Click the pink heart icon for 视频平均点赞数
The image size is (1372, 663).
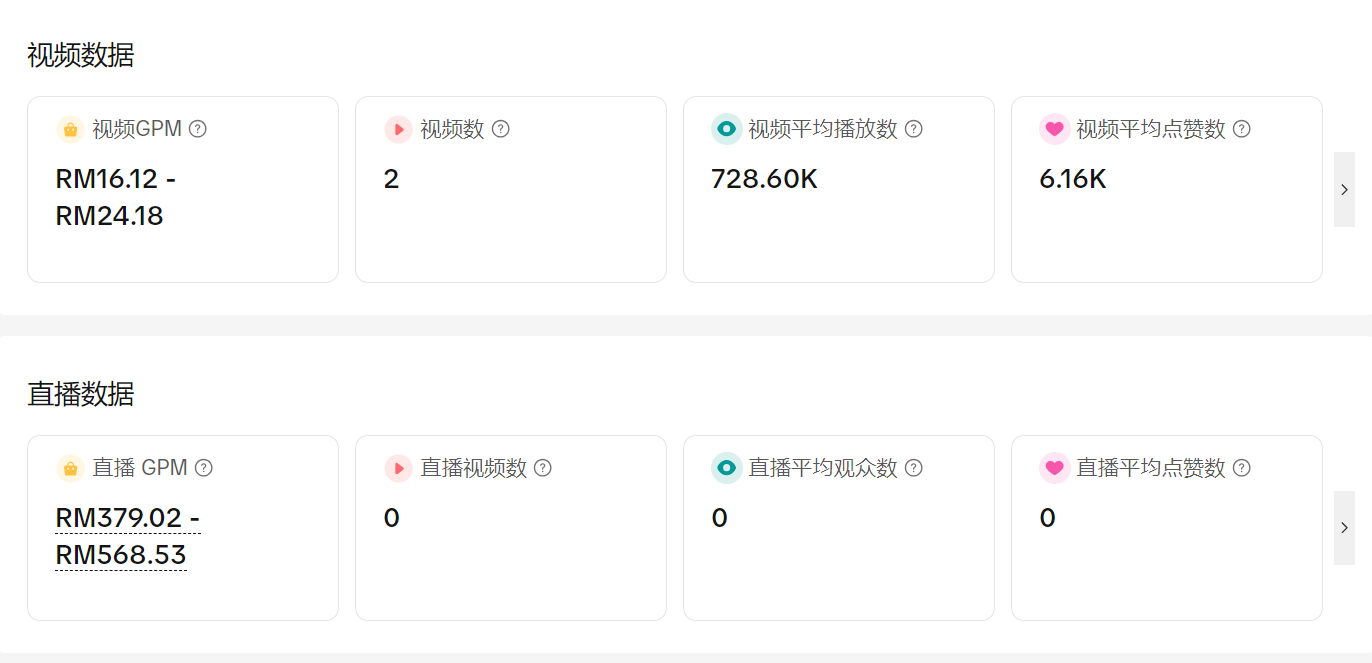[1055, 129]
